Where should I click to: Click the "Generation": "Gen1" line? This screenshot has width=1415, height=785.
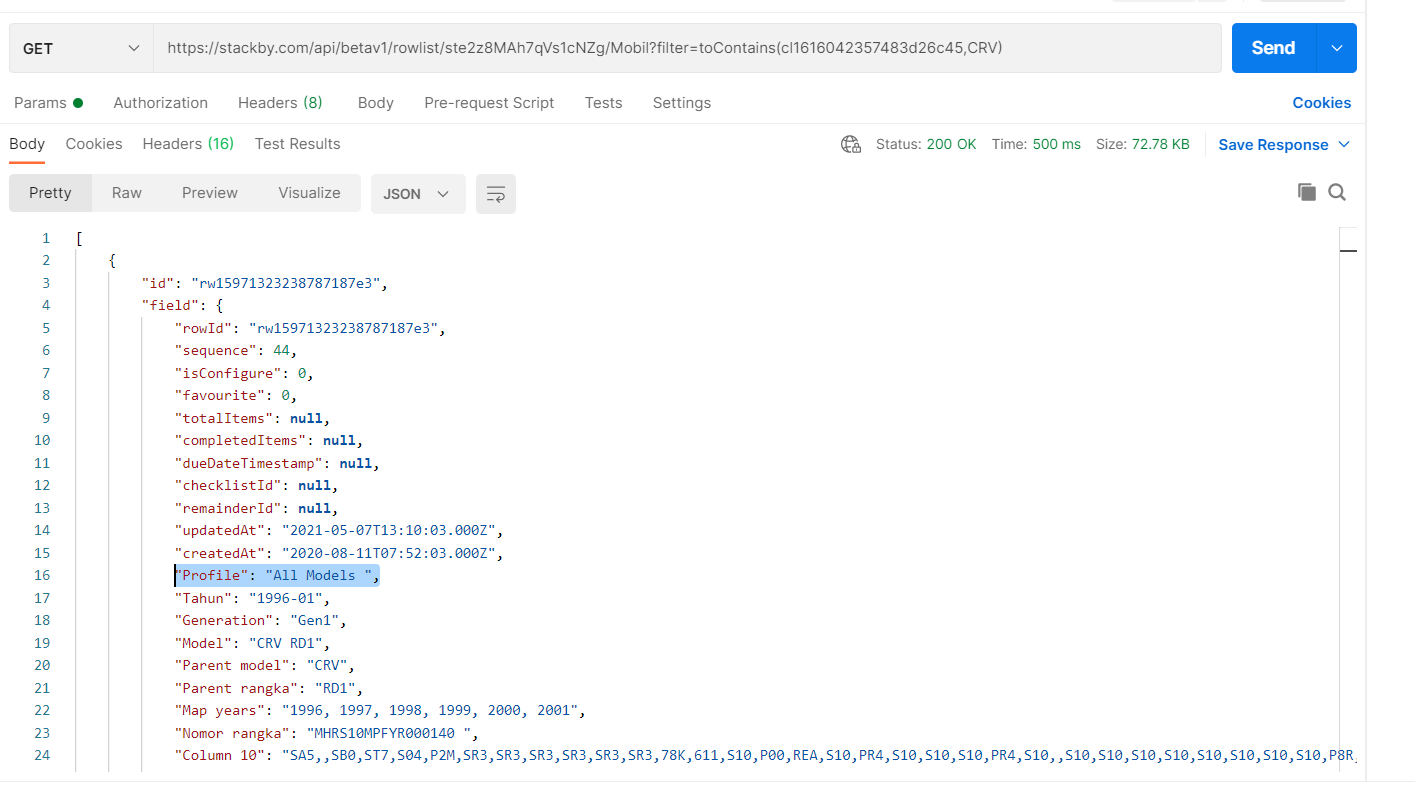click(260, 621)
